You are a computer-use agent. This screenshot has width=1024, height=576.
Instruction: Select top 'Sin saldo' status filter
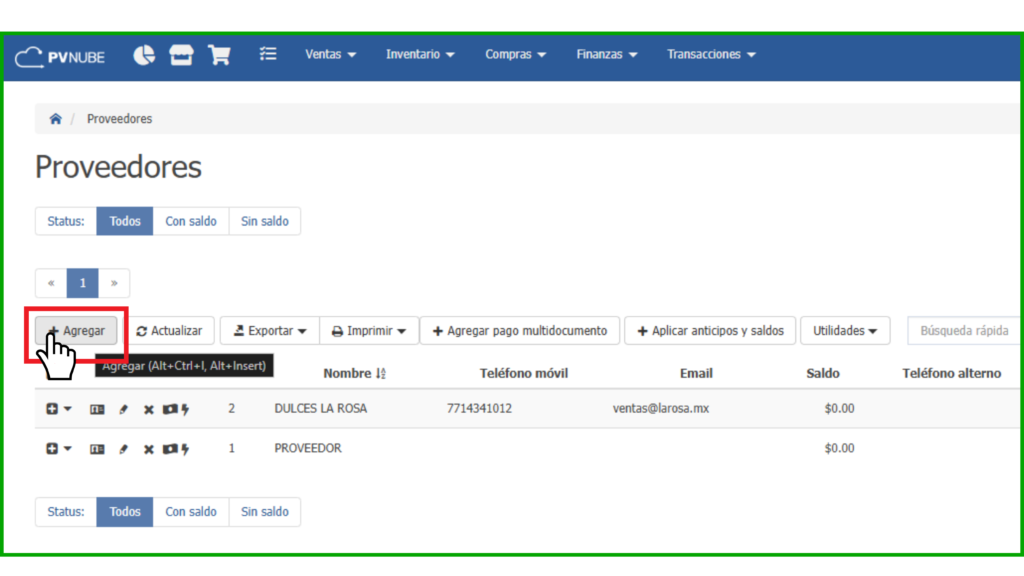click(264, 221)
